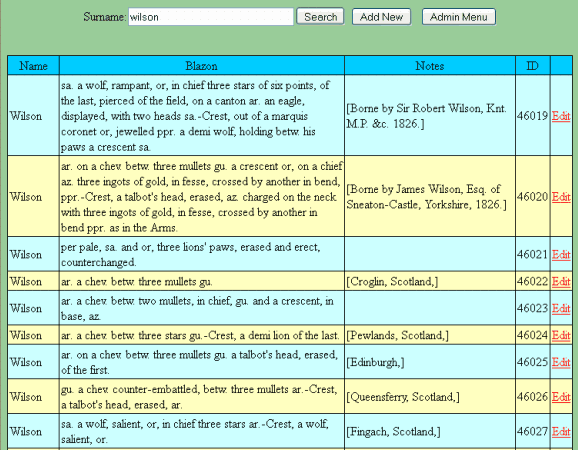Click the Name column header
Image resolution: width=578 pixels, height=450 pixels.
[x=34, y=66]
